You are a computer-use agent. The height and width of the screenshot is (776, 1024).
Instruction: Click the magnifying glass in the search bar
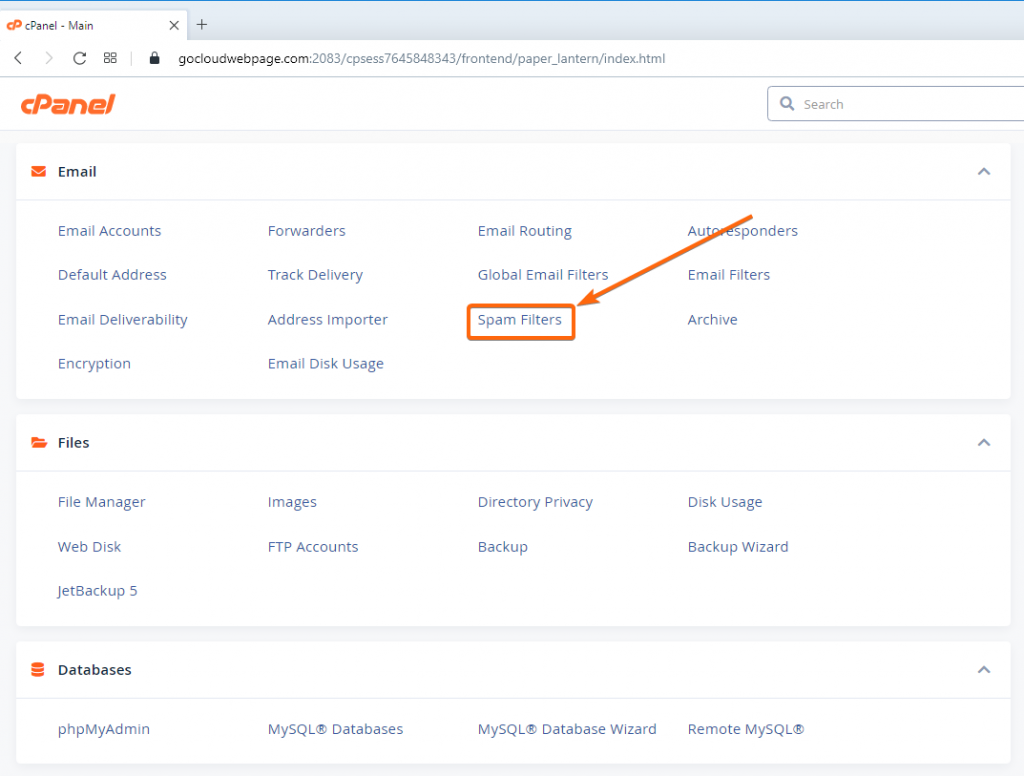[x=789, y=103]
